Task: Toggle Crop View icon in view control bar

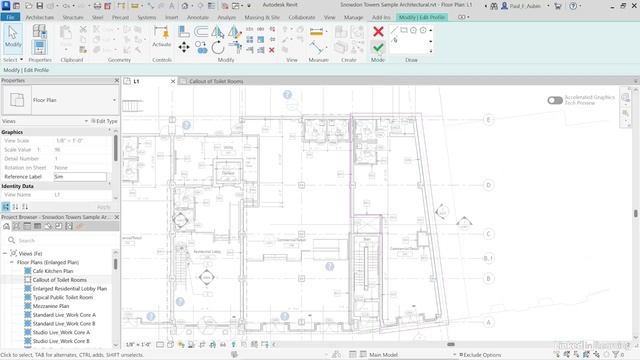Action: tap(202, 344)
